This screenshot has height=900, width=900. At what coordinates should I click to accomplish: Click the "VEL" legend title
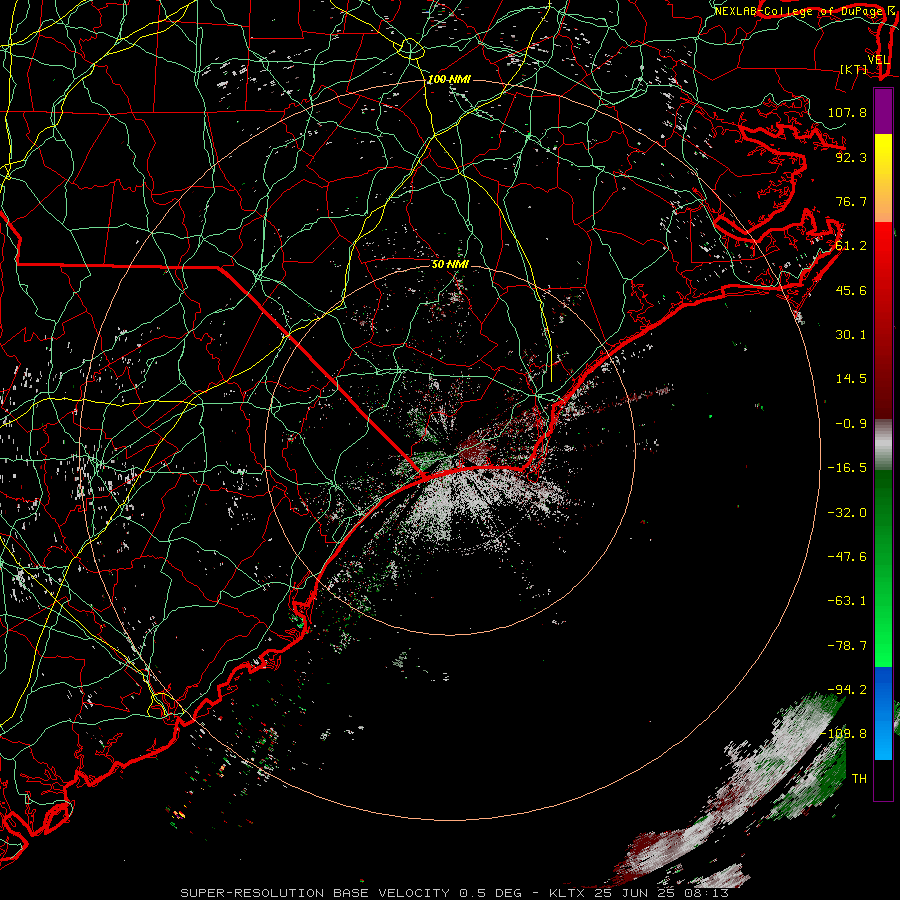coord(878,60)
